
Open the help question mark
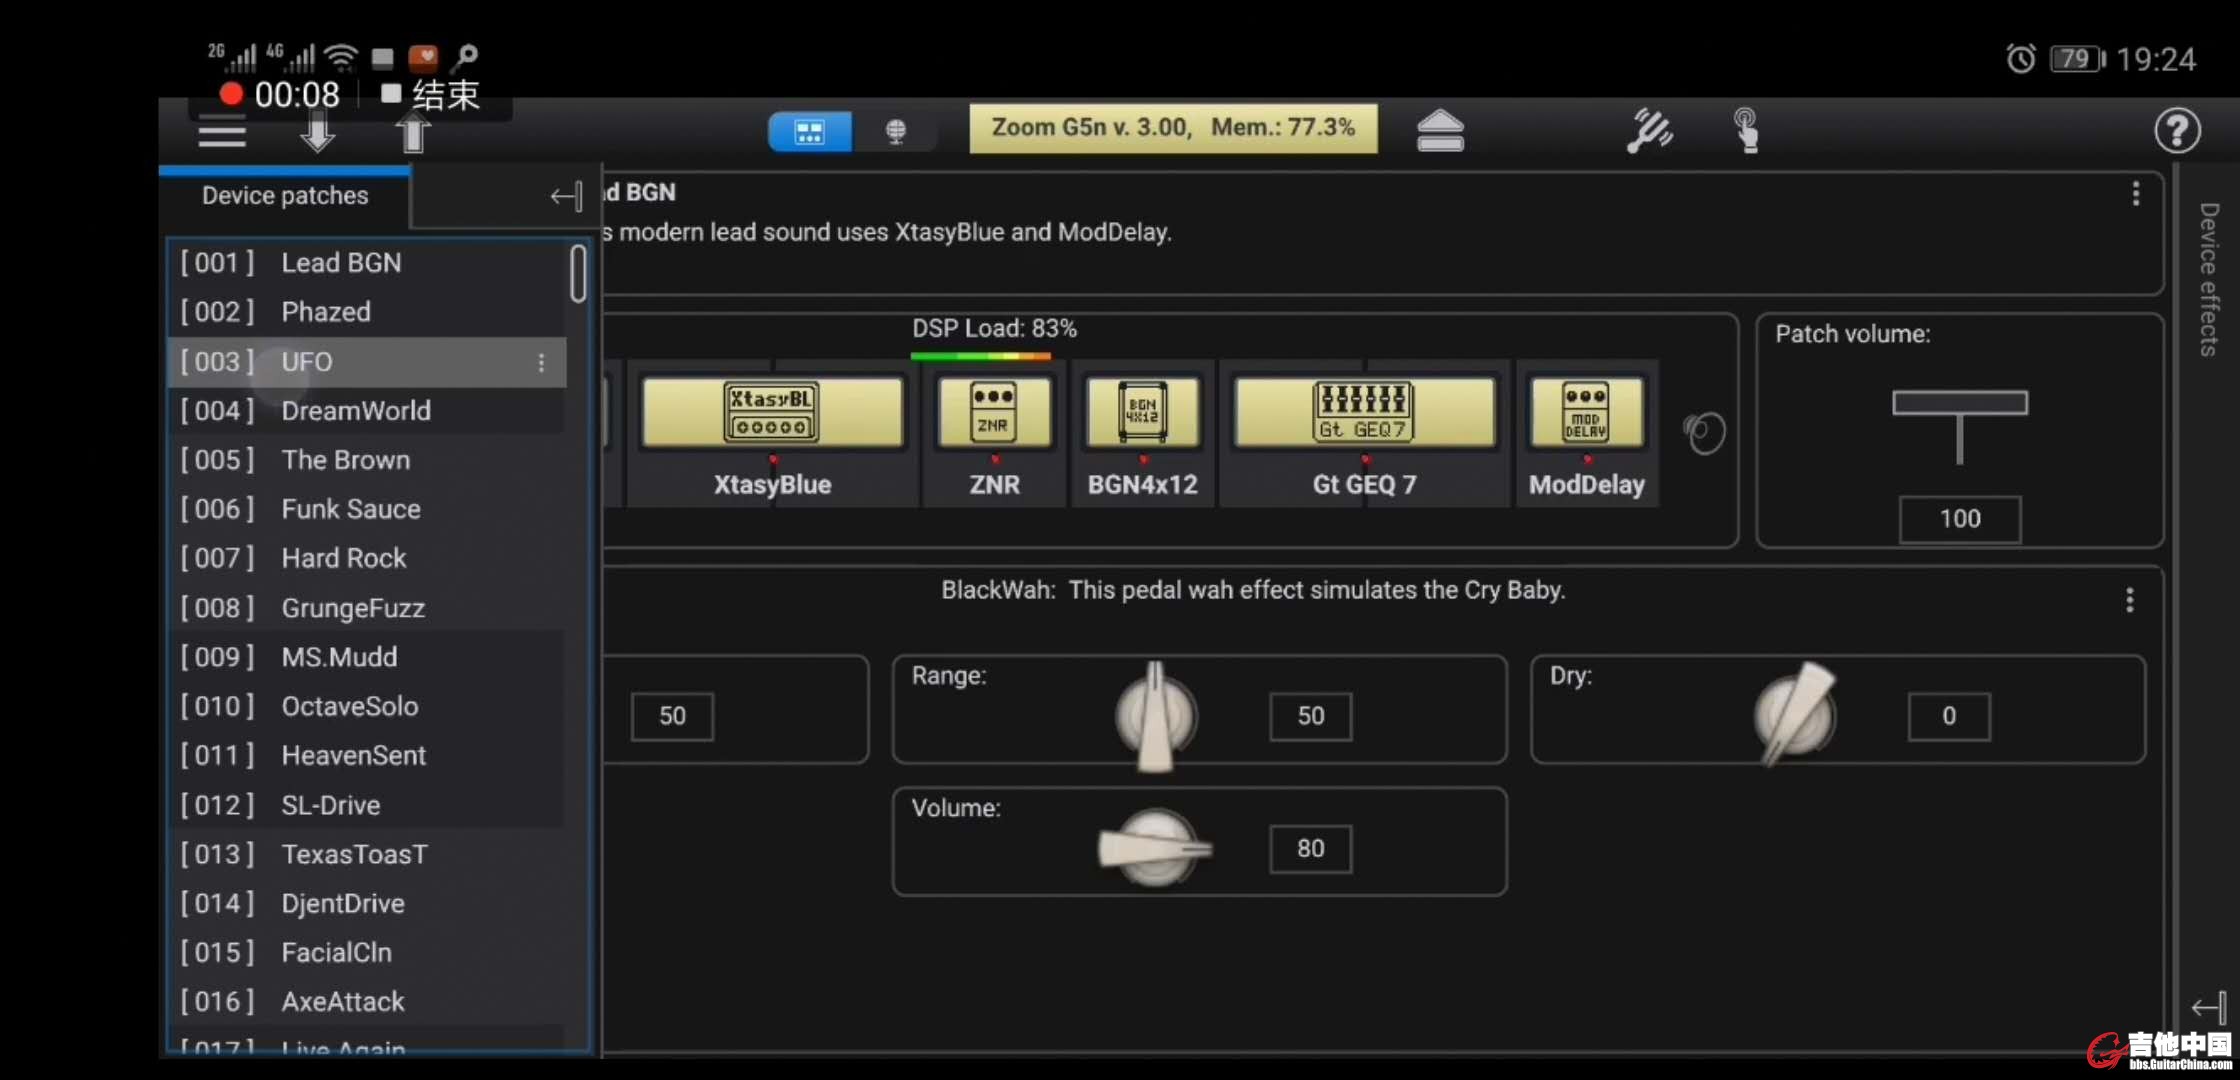[x=2177, y=131]
